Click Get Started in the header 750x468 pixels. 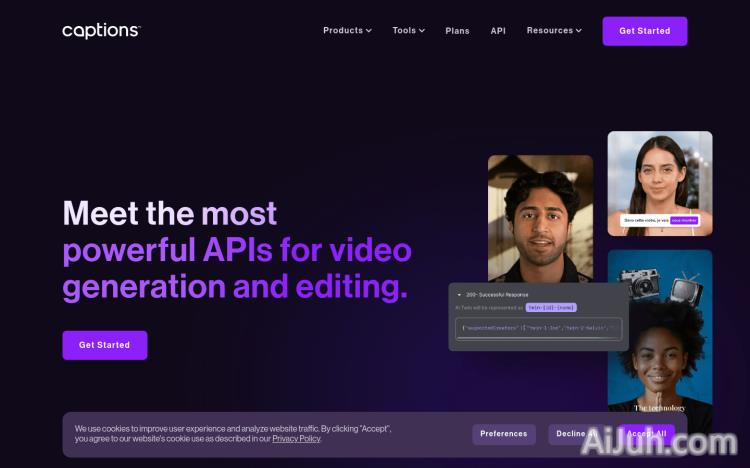pyautogui.click(x=645, y=31)
